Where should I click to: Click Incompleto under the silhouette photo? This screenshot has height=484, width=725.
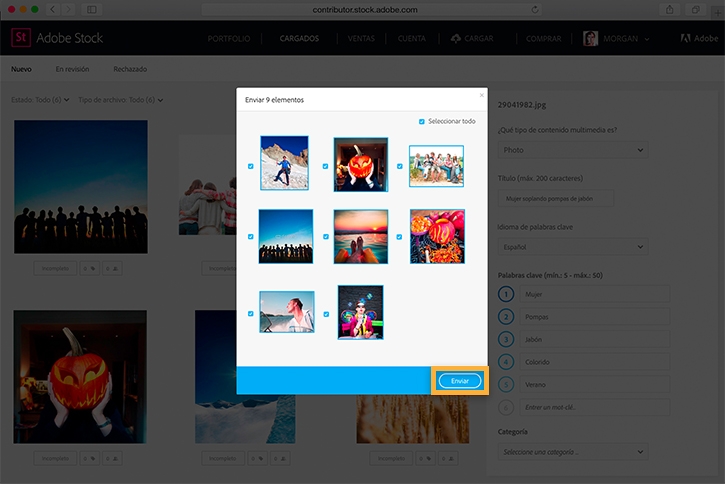(x=55, y=269)
